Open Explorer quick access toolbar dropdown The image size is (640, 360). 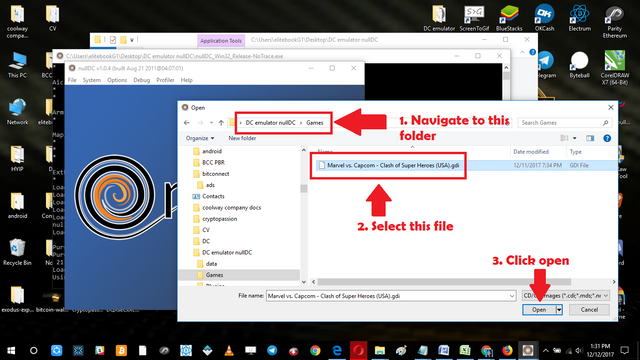click(x=132, y=40)
